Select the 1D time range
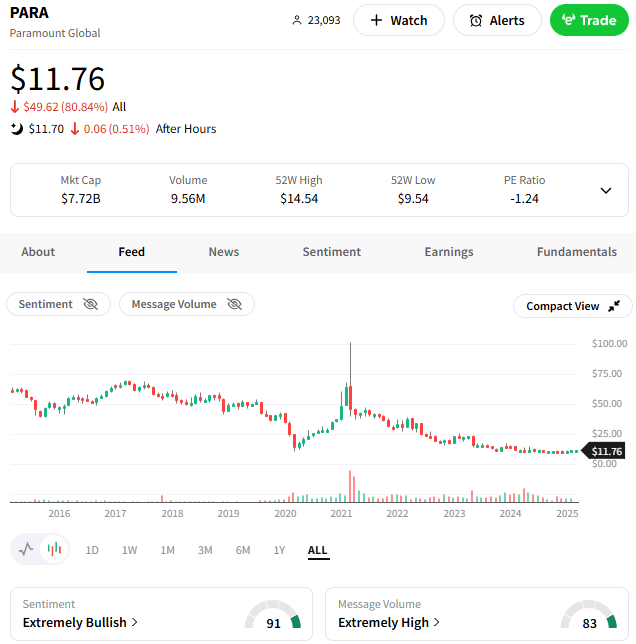636x644 pixels. tap(92, 550)
